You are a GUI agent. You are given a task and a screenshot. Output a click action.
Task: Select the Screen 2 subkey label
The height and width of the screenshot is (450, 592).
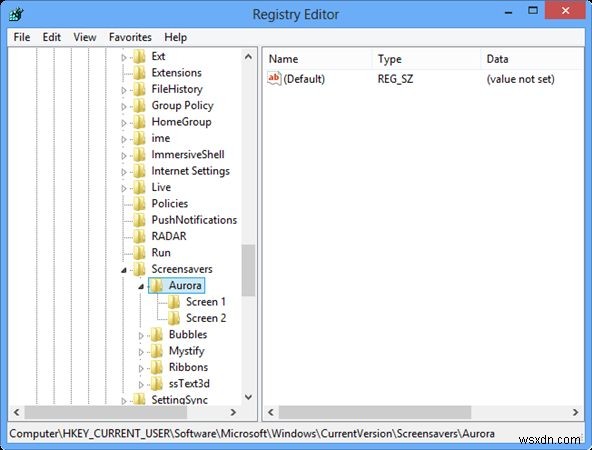pos(206,318)
